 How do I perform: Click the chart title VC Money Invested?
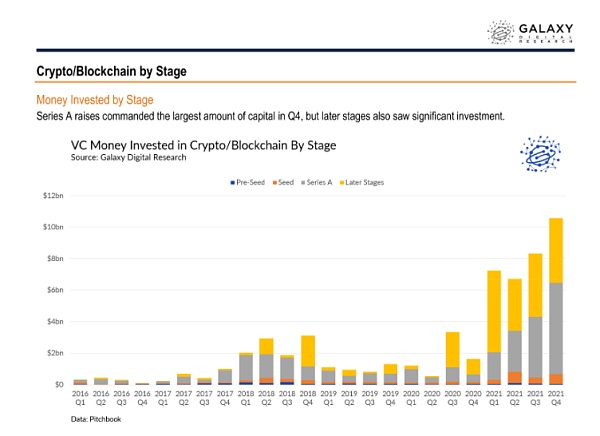tap(203, 144)
